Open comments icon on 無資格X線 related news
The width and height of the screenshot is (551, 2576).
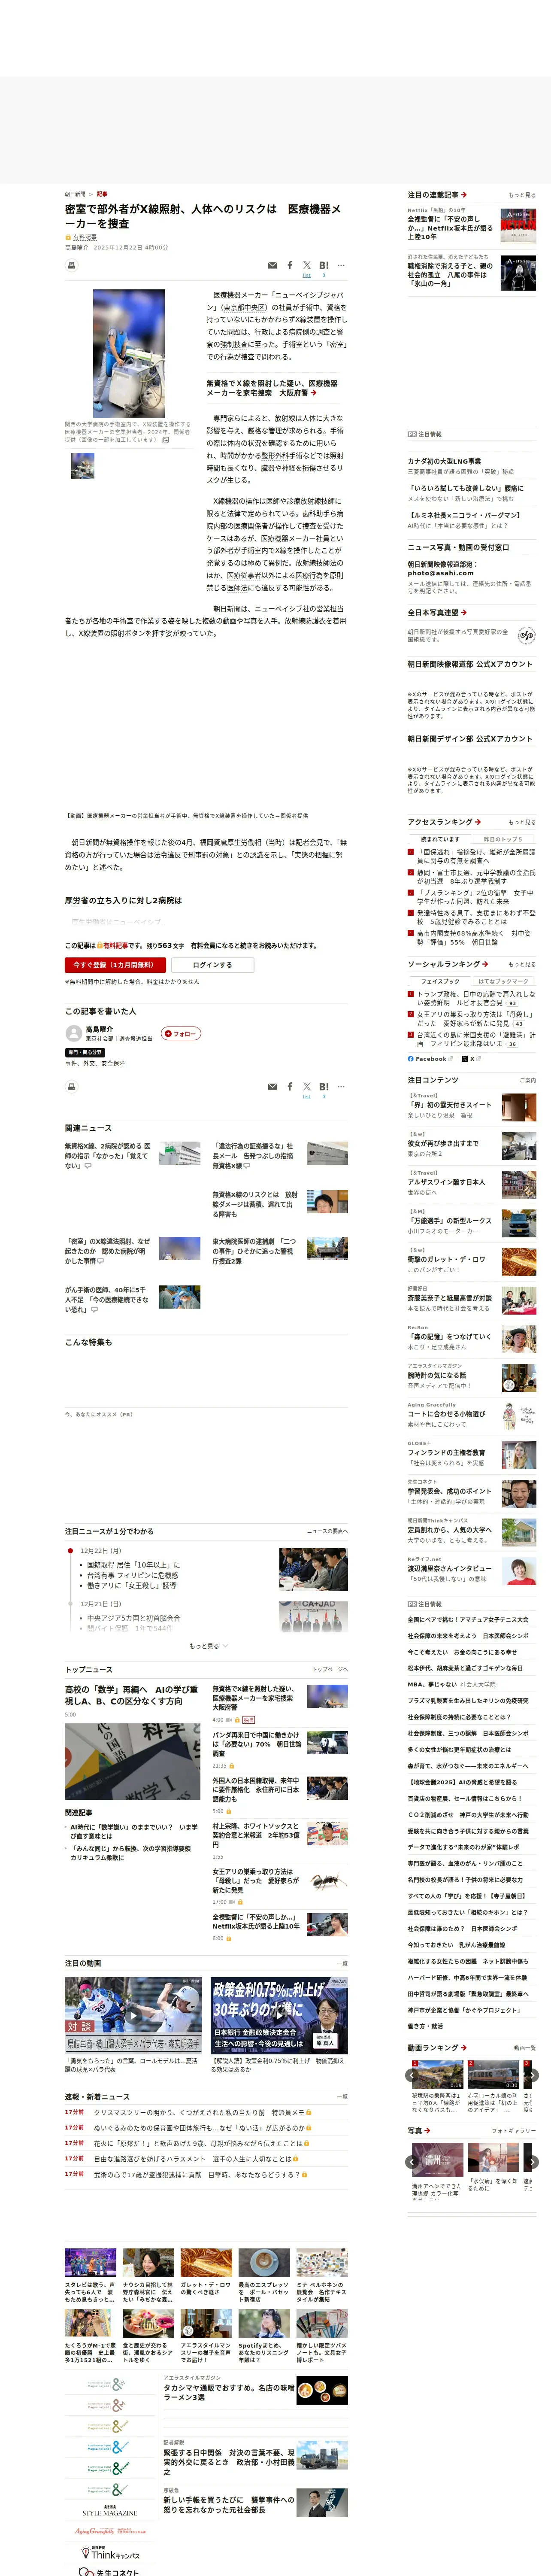pos(87,1166)
